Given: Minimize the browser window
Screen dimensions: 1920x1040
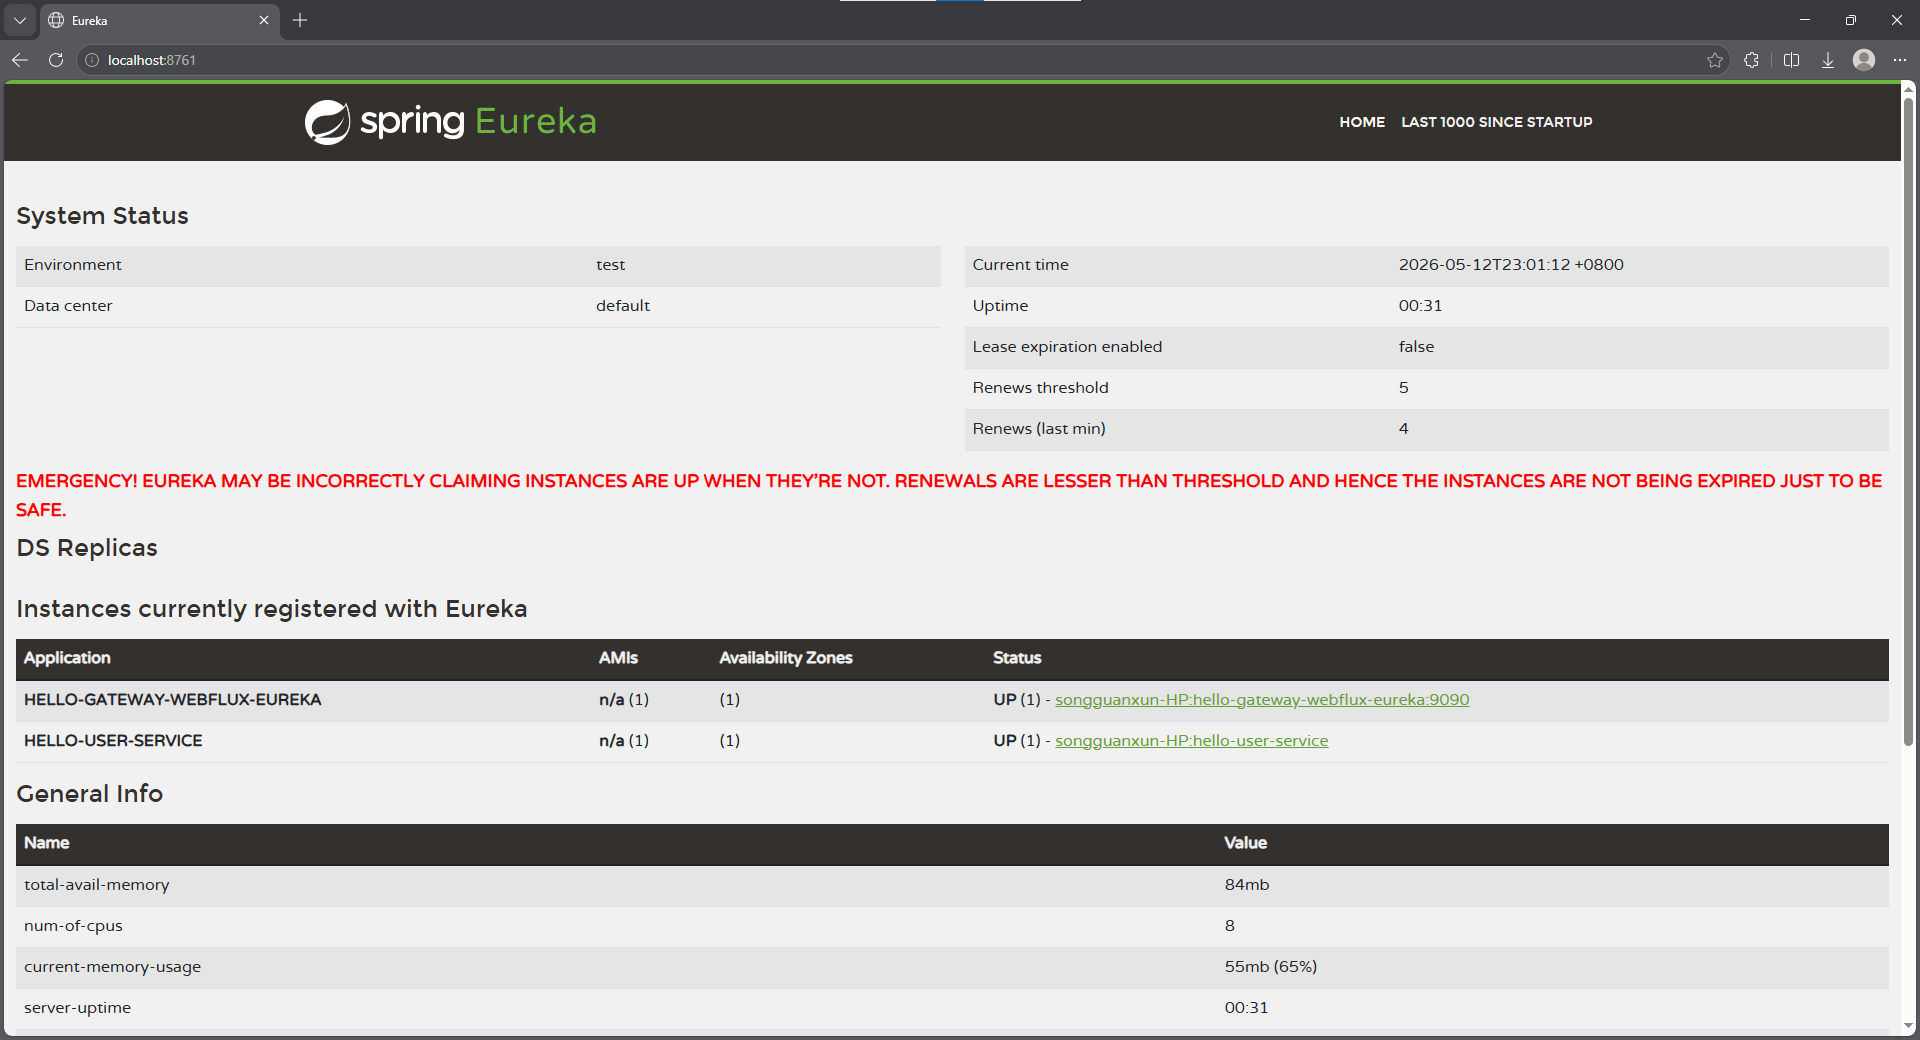Looking at the screenshot, I should pyautogui.click(x=1805, y=20).
